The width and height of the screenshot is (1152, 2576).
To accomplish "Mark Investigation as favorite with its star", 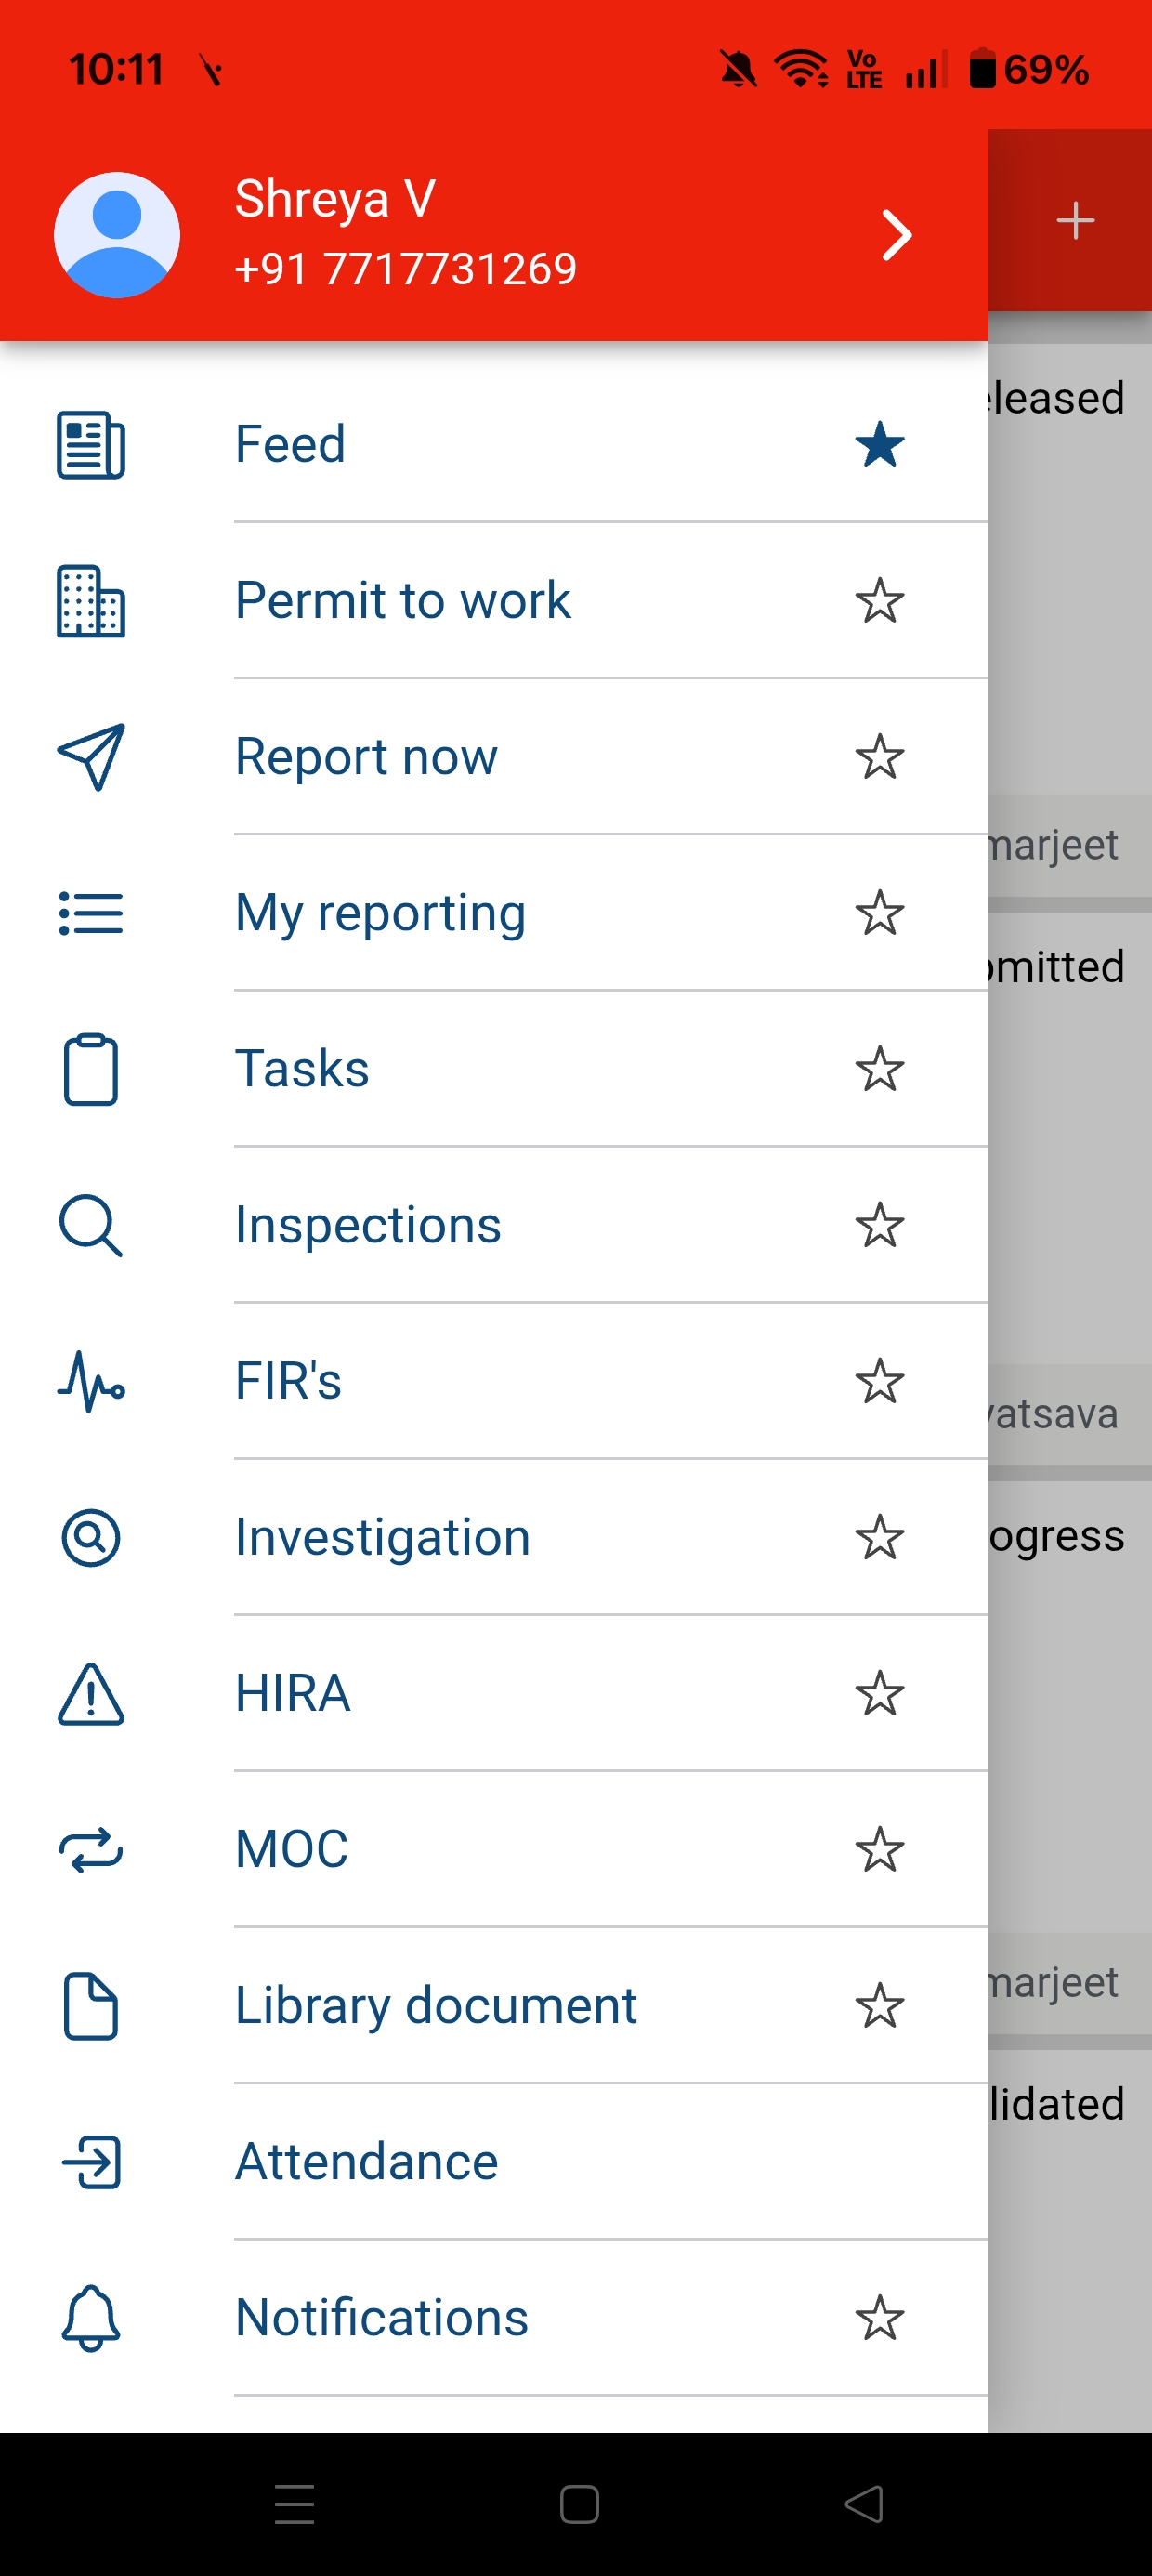I will point(880,1538).
